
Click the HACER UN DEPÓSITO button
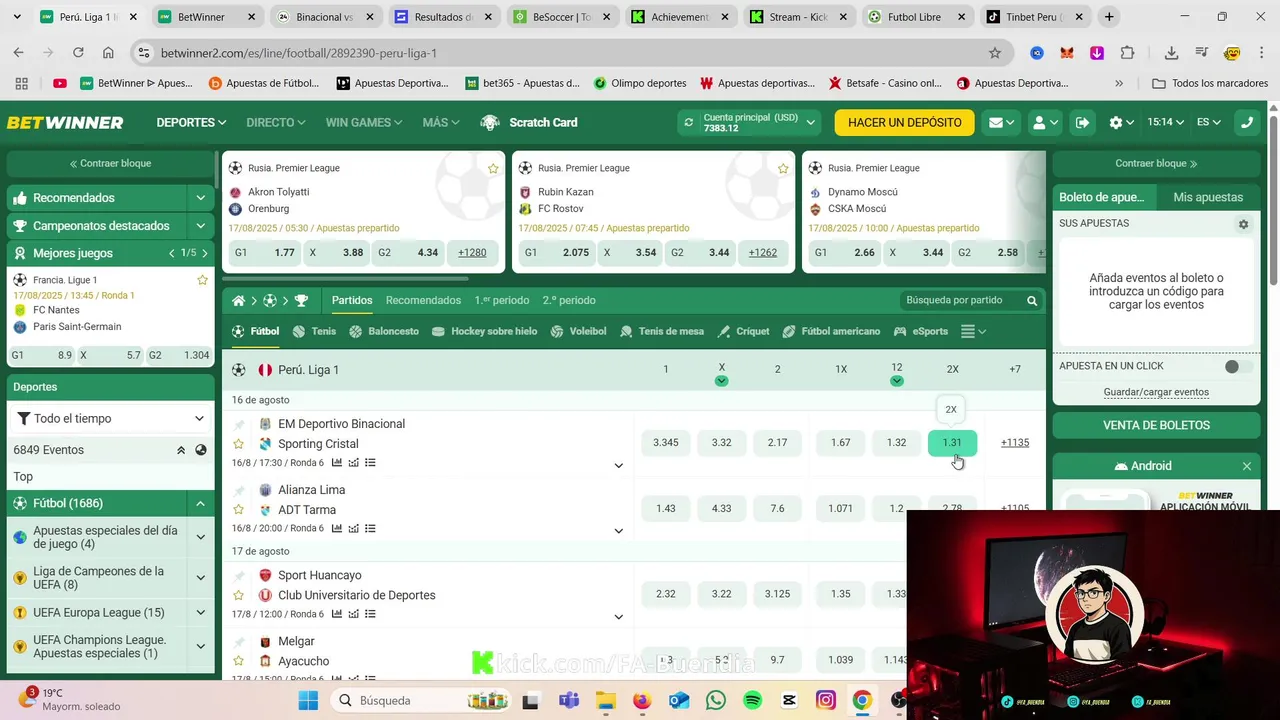click(x=904, y=122)
